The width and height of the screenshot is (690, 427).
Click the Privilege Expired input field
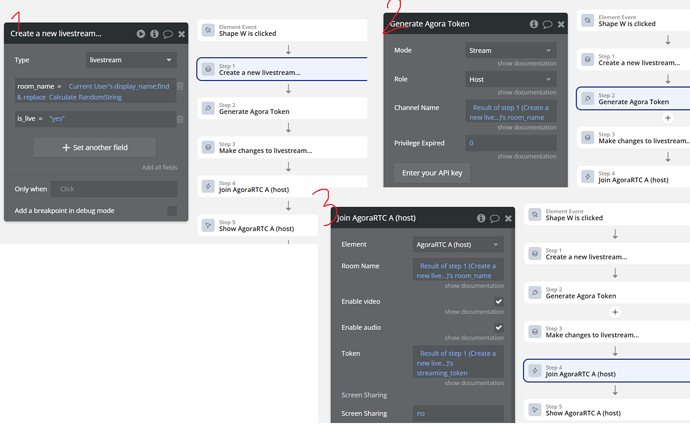510,143
